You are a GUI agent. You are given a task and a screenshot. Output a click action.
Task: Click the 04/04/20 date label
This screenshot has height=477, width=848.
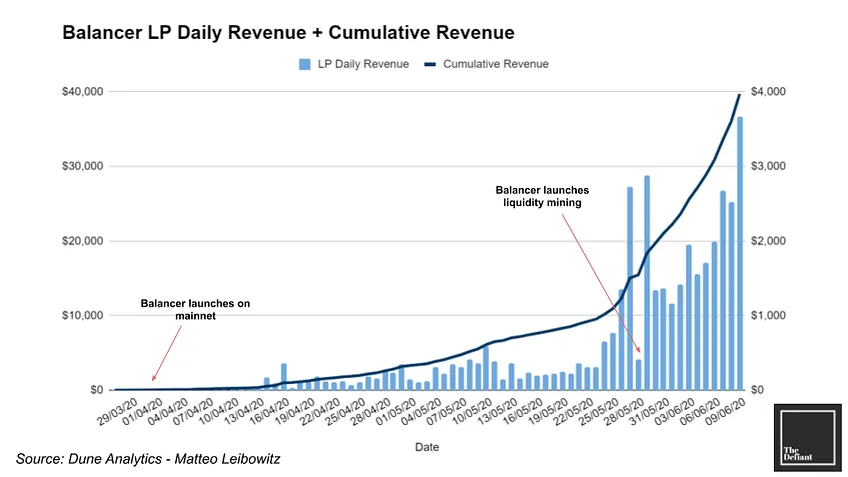tap(168, 412)
